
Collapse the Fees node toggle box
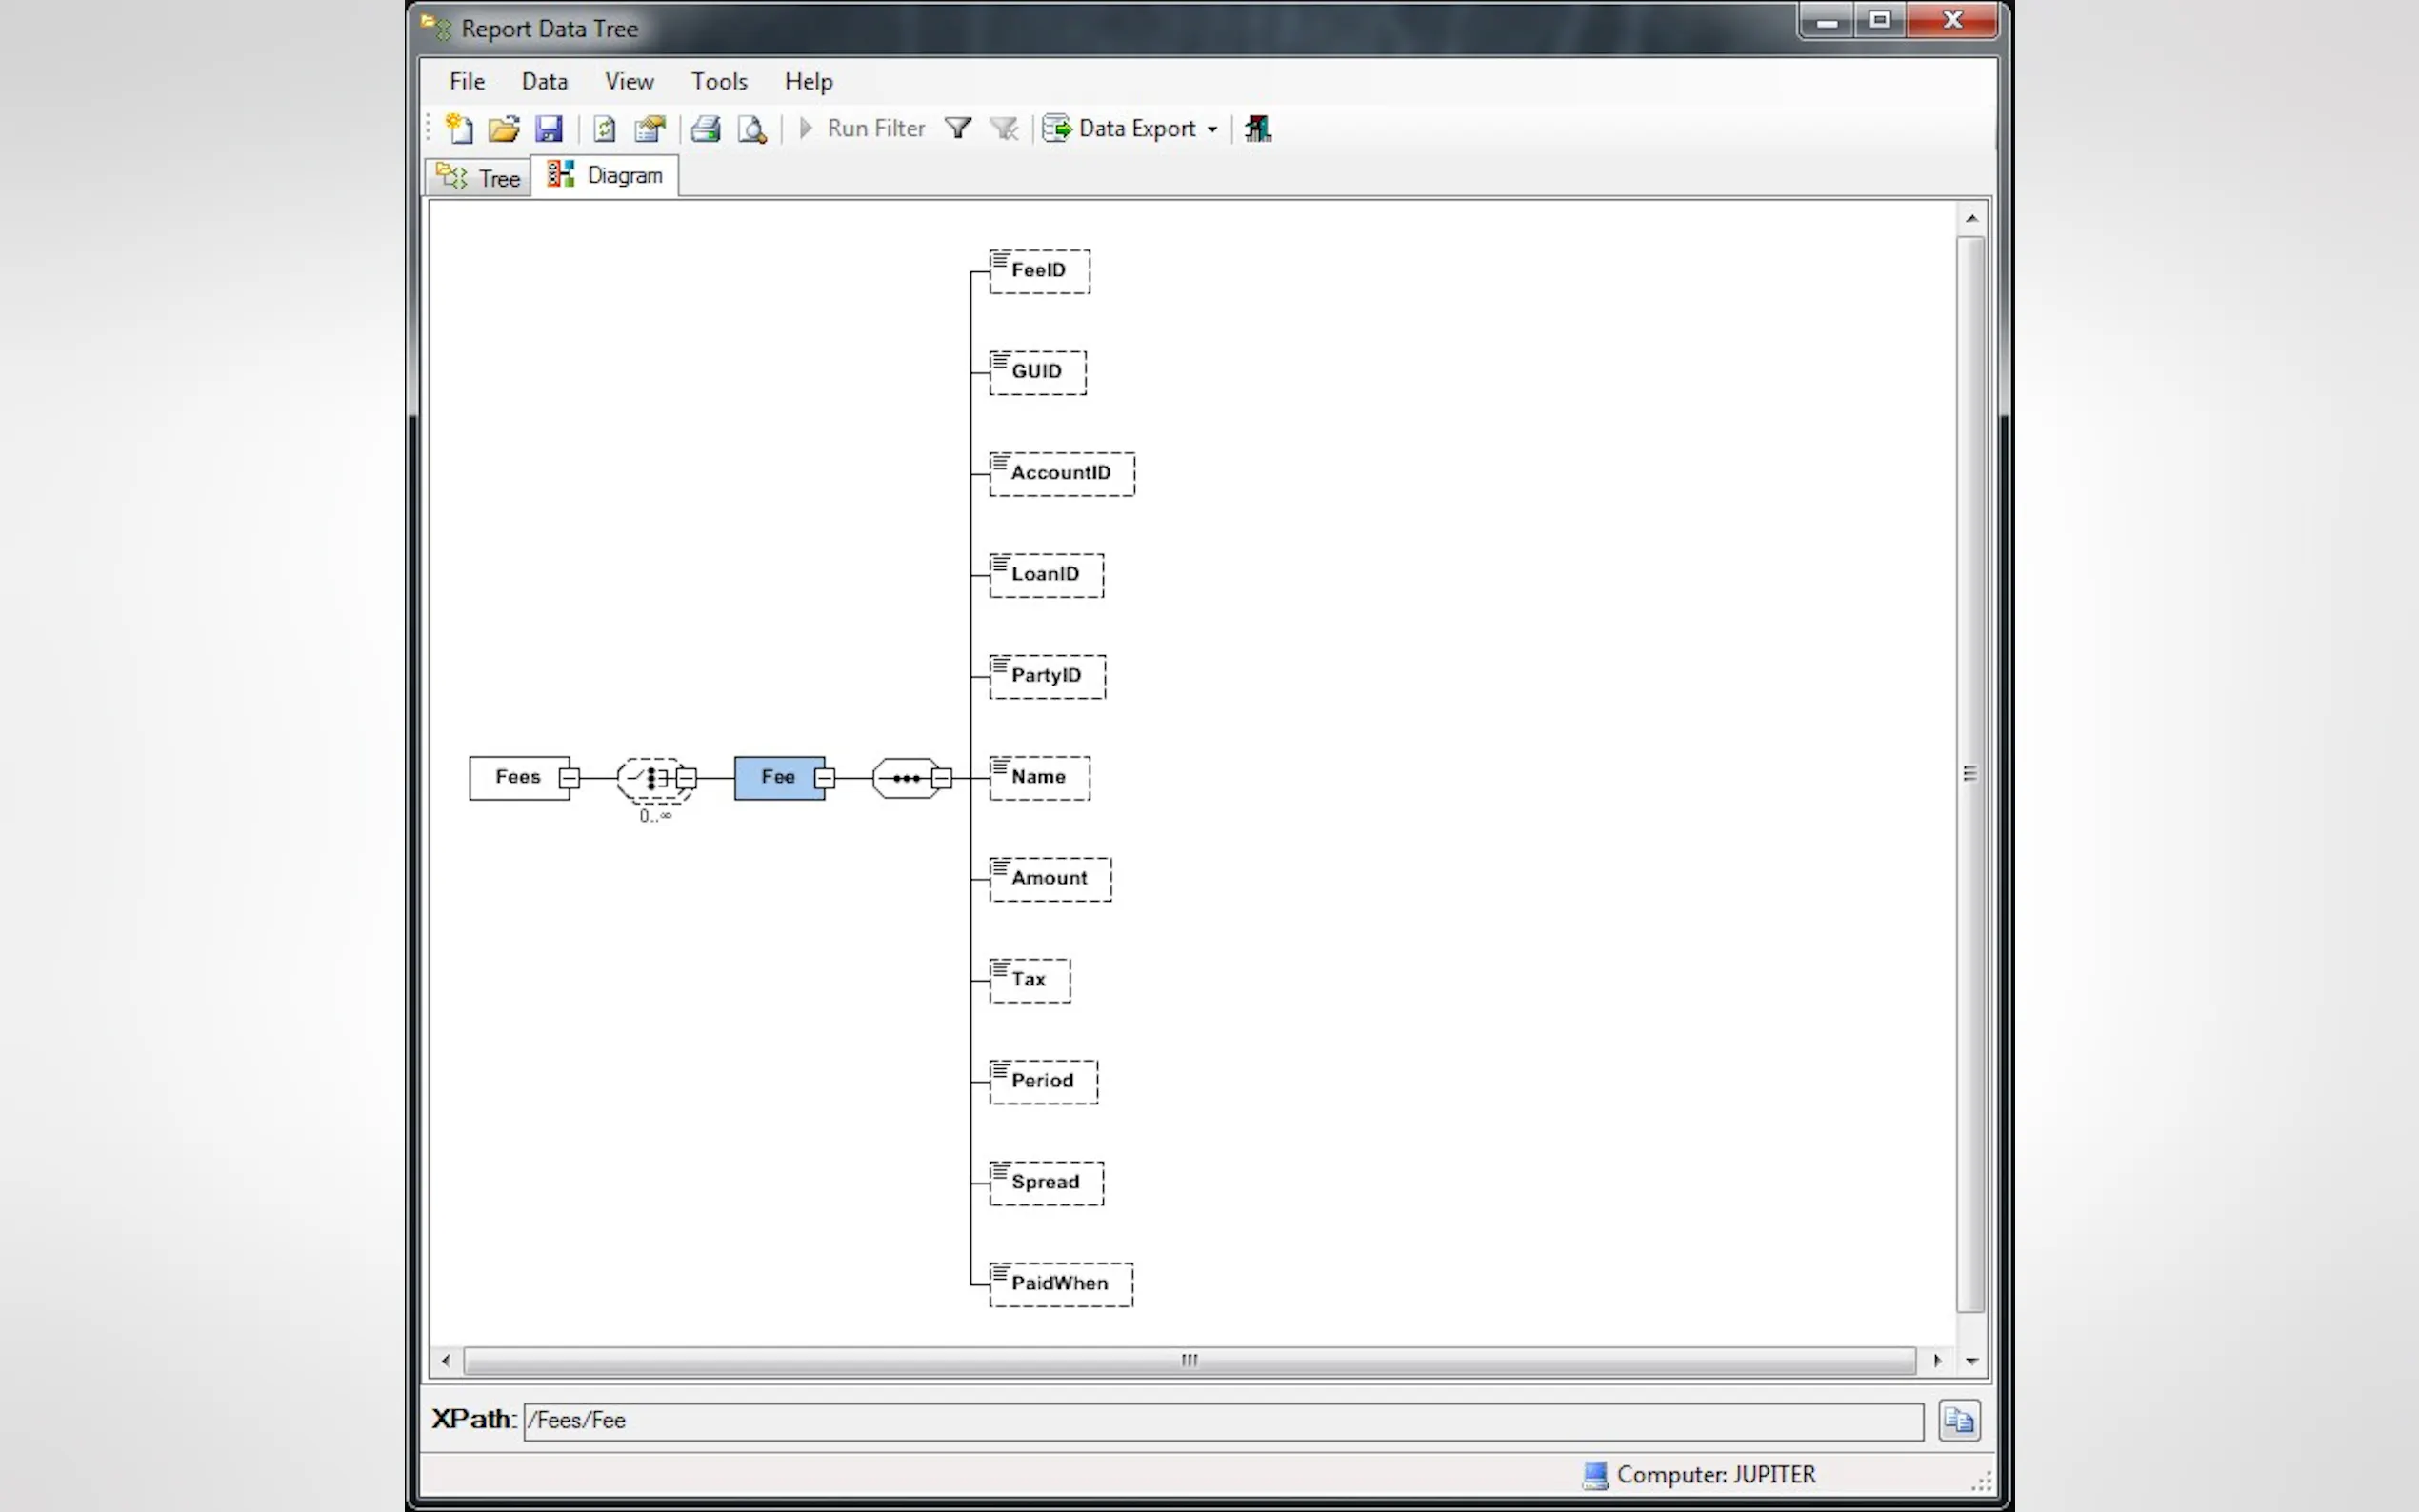569,778
